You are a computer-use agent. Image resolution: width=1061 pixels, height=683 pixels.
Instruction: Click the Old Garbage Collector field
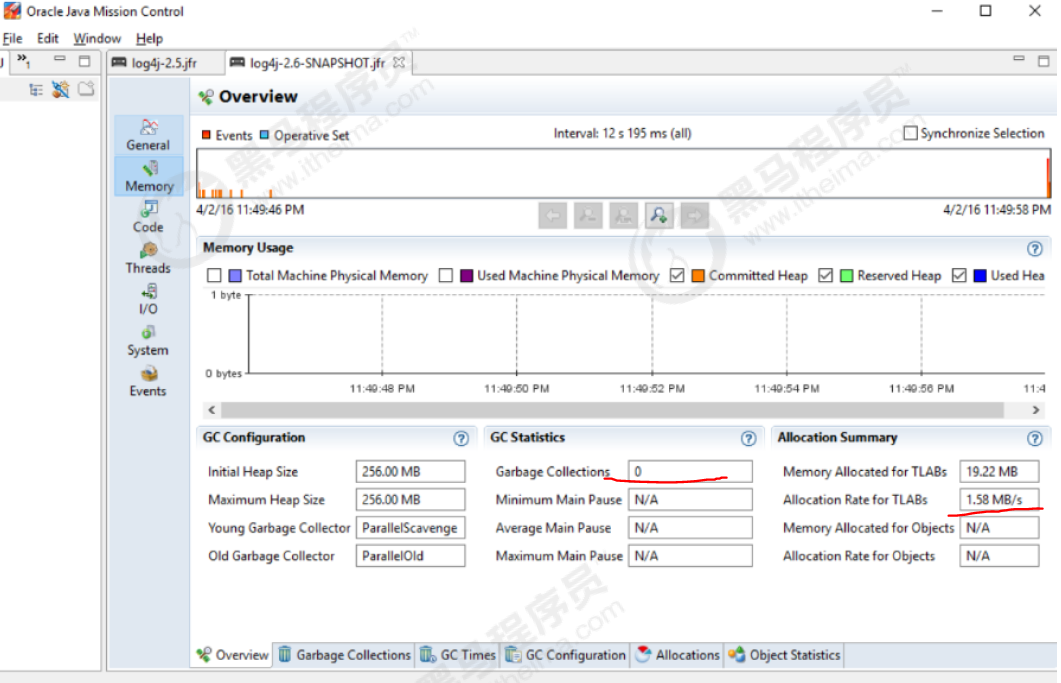tap(411, 556)
